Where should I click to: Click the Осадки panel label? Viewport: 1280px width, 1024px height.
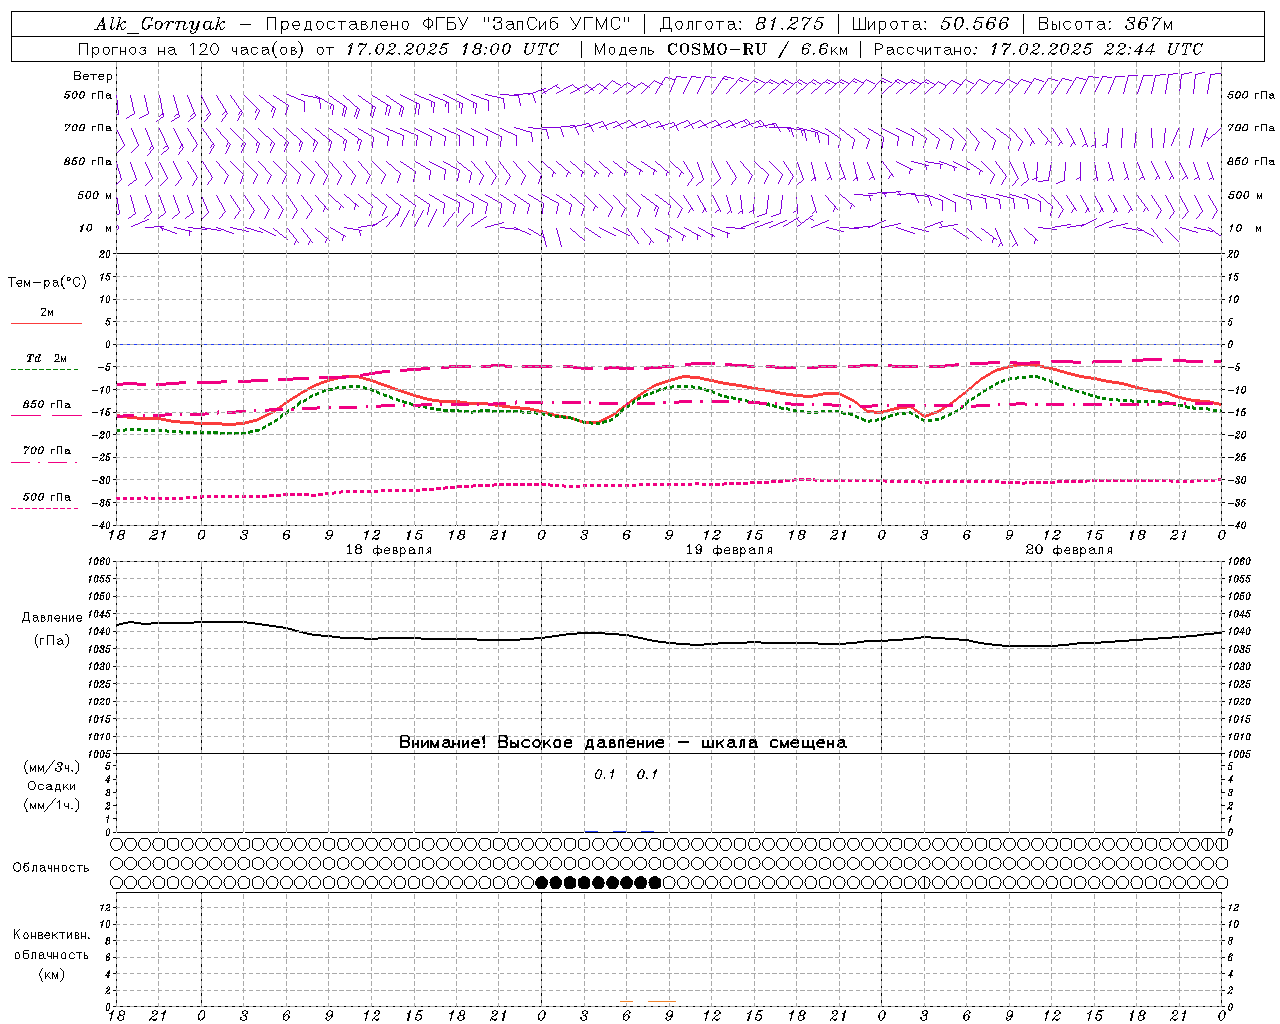pos(51,786)
